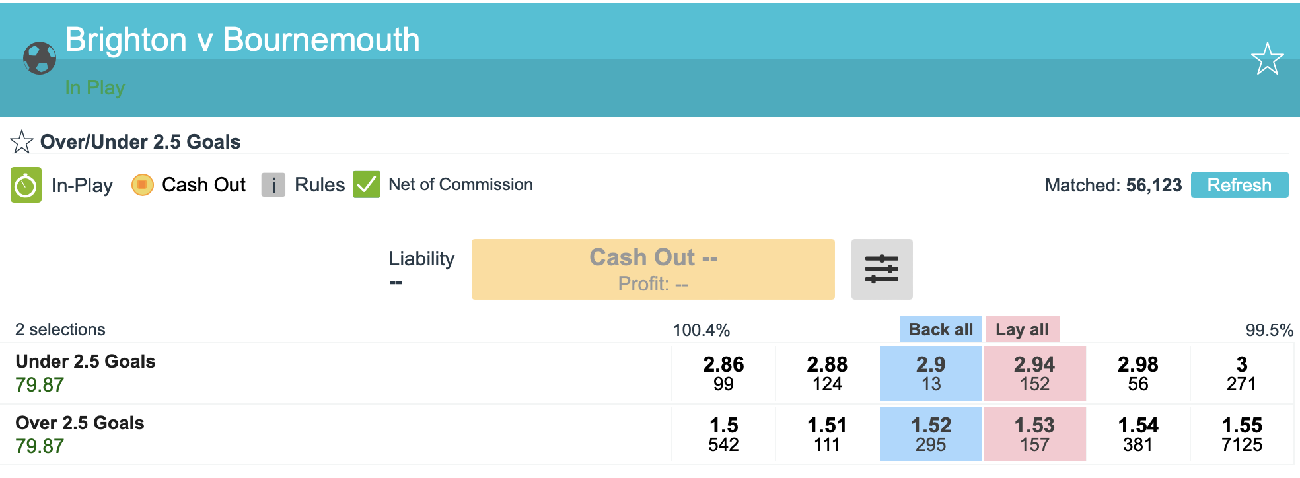Click the Lay all header
The image size is (1300, 478).
click(1022, 329)
